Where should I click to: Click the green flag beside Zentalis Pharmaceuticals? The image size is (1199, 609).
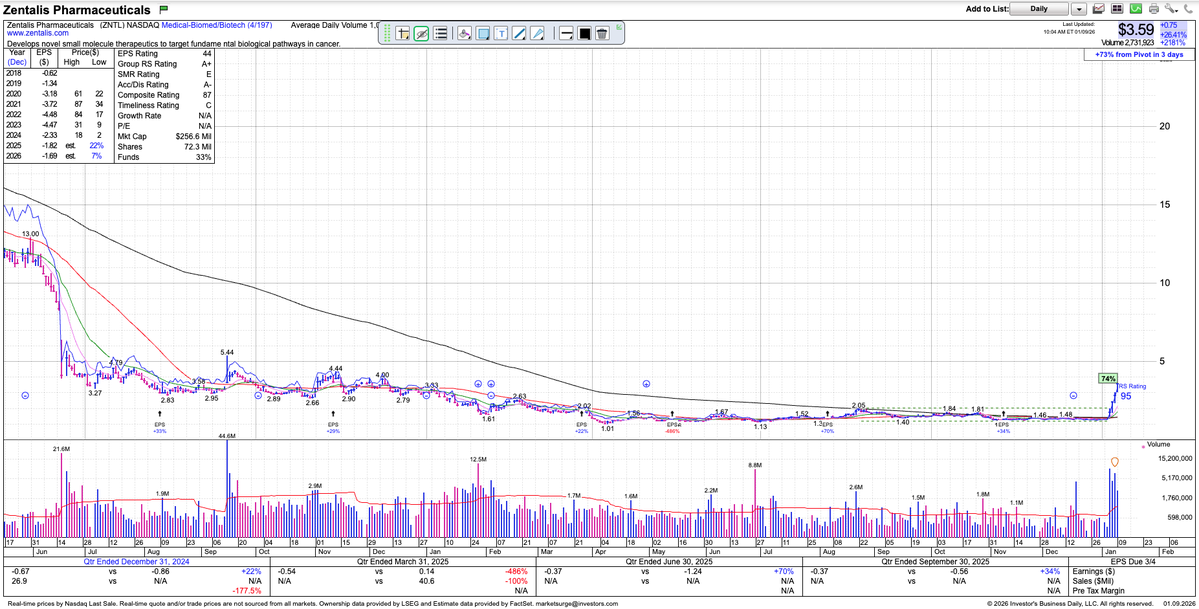(164, 10)
